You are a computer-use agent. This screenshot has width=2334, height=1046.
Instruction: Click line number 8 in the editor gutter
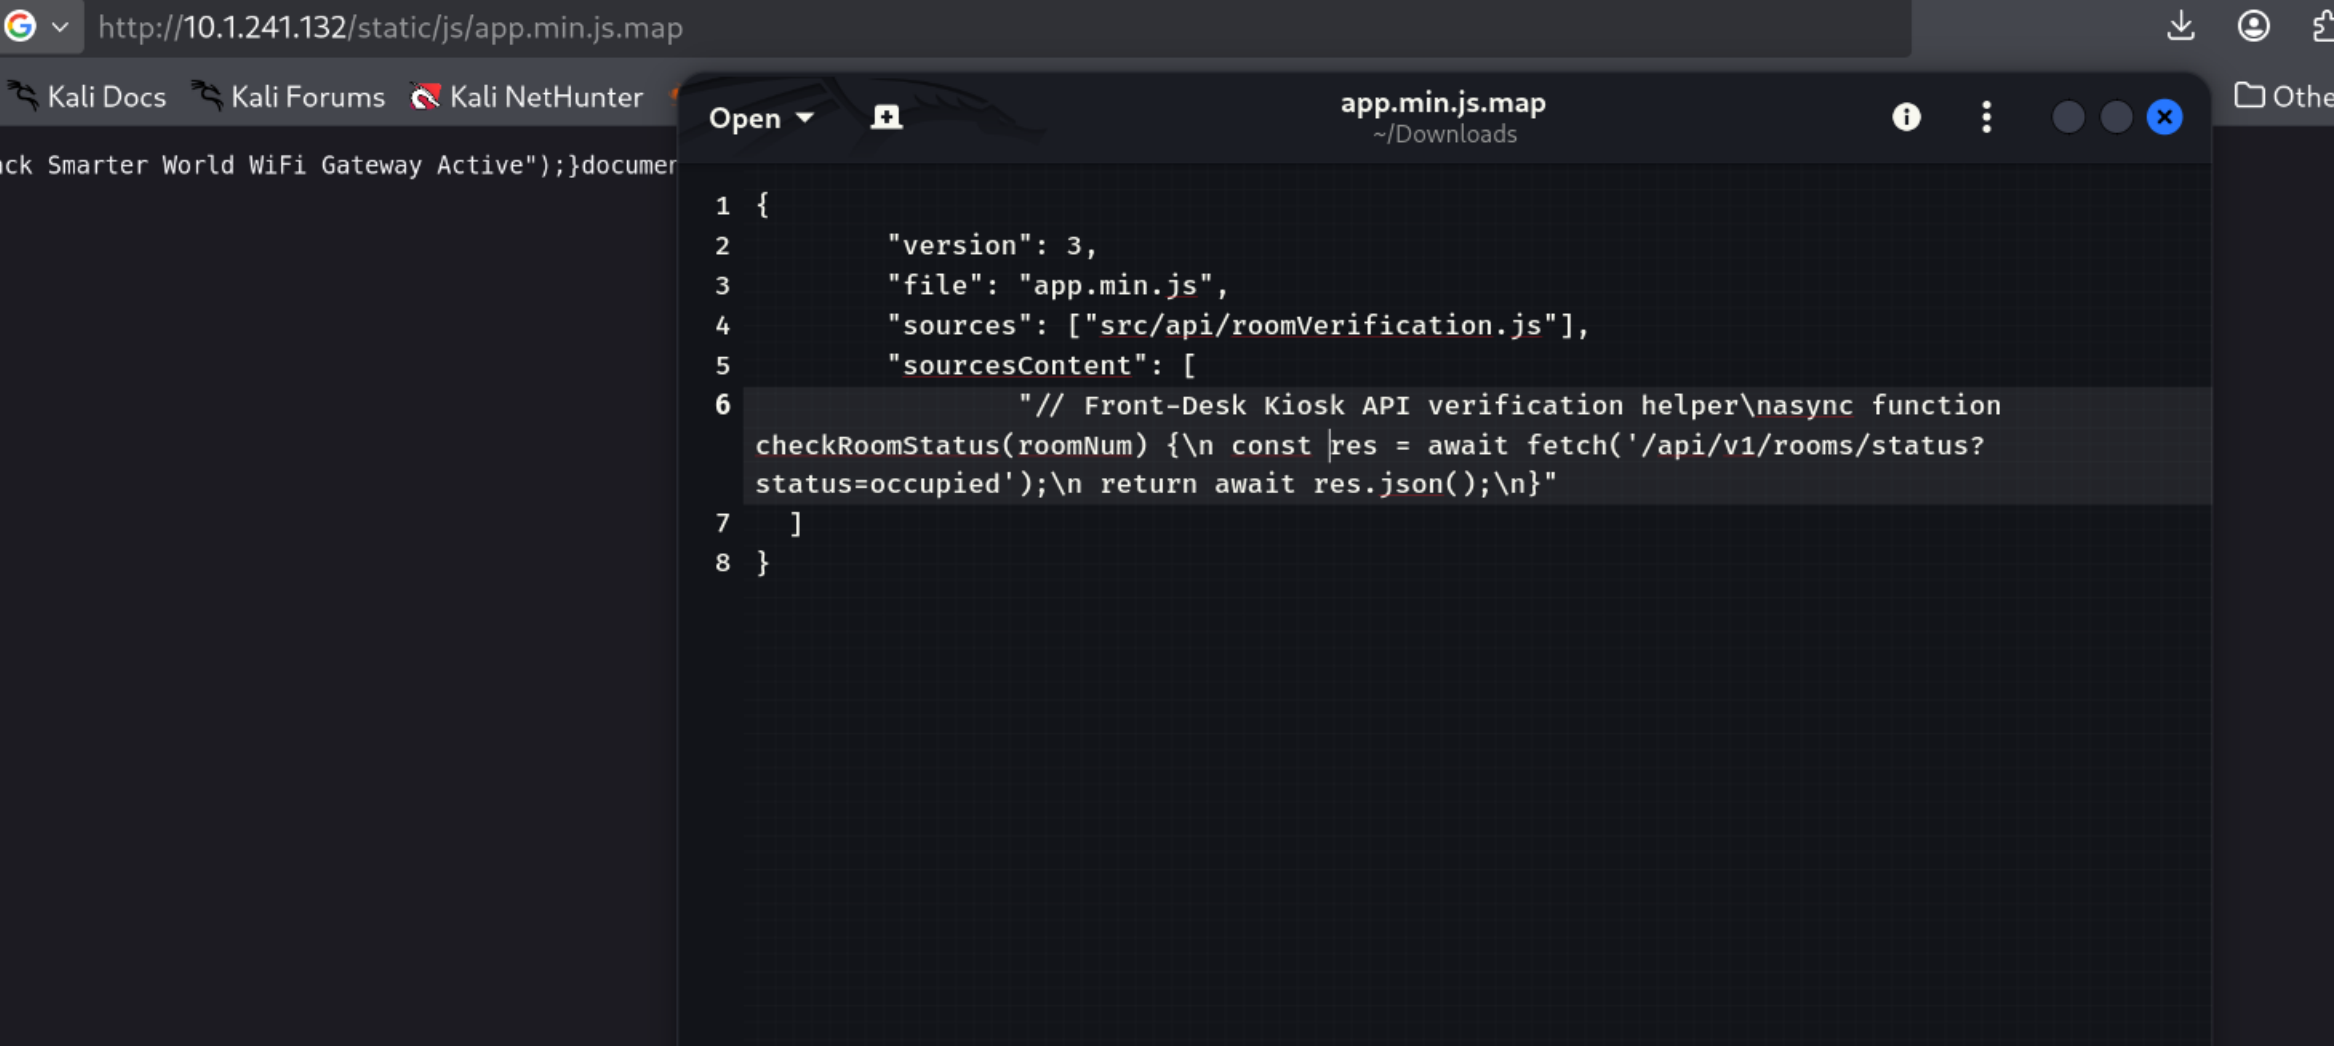(x=722, y=563)
